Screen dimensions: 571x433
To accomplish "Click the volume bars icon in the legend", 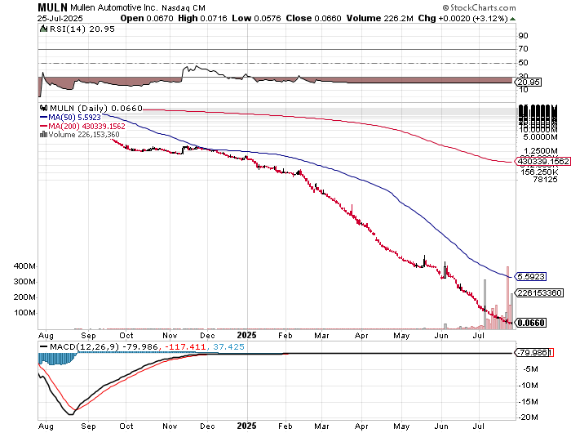I will [x=44, y=134].
